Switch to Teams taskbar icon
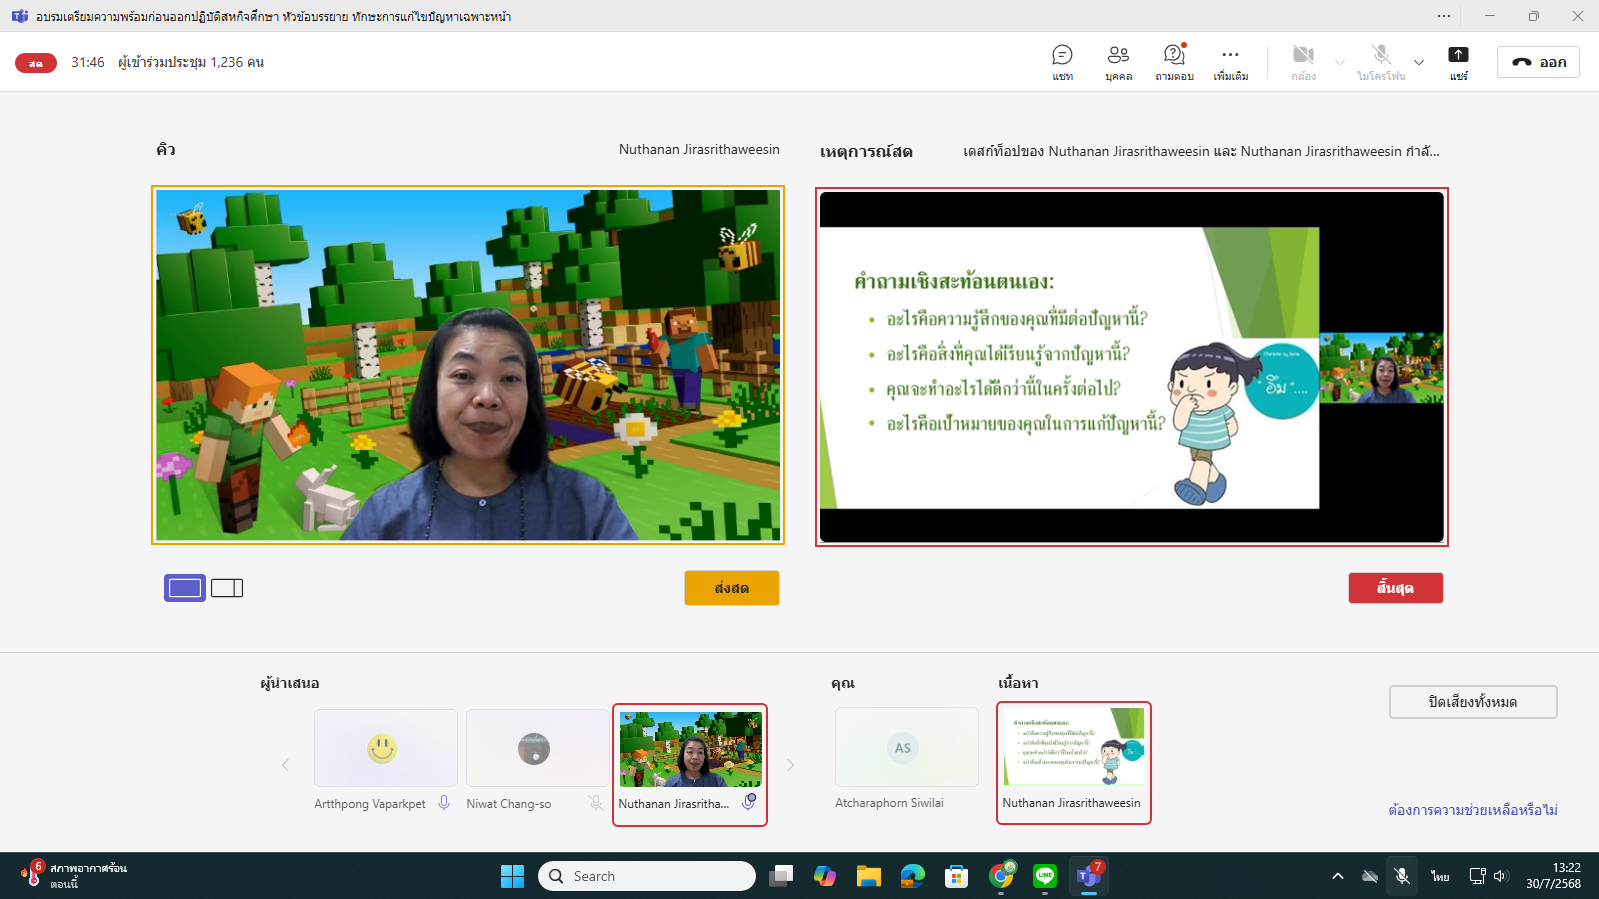The height and width of the screenshot is (899, 1599). click(x=1089, y=876)
